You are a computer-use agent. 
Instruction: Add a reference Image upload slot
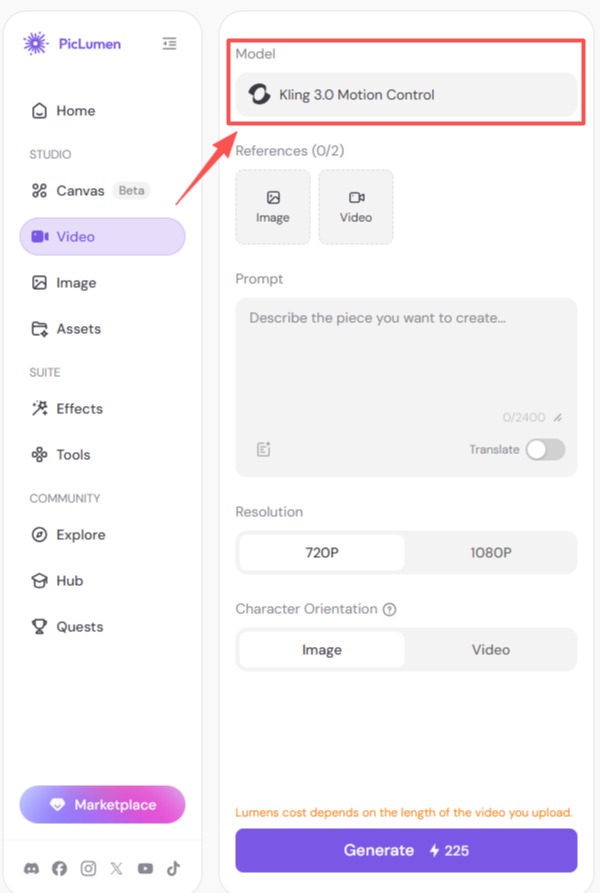click(x=273, y=207)
